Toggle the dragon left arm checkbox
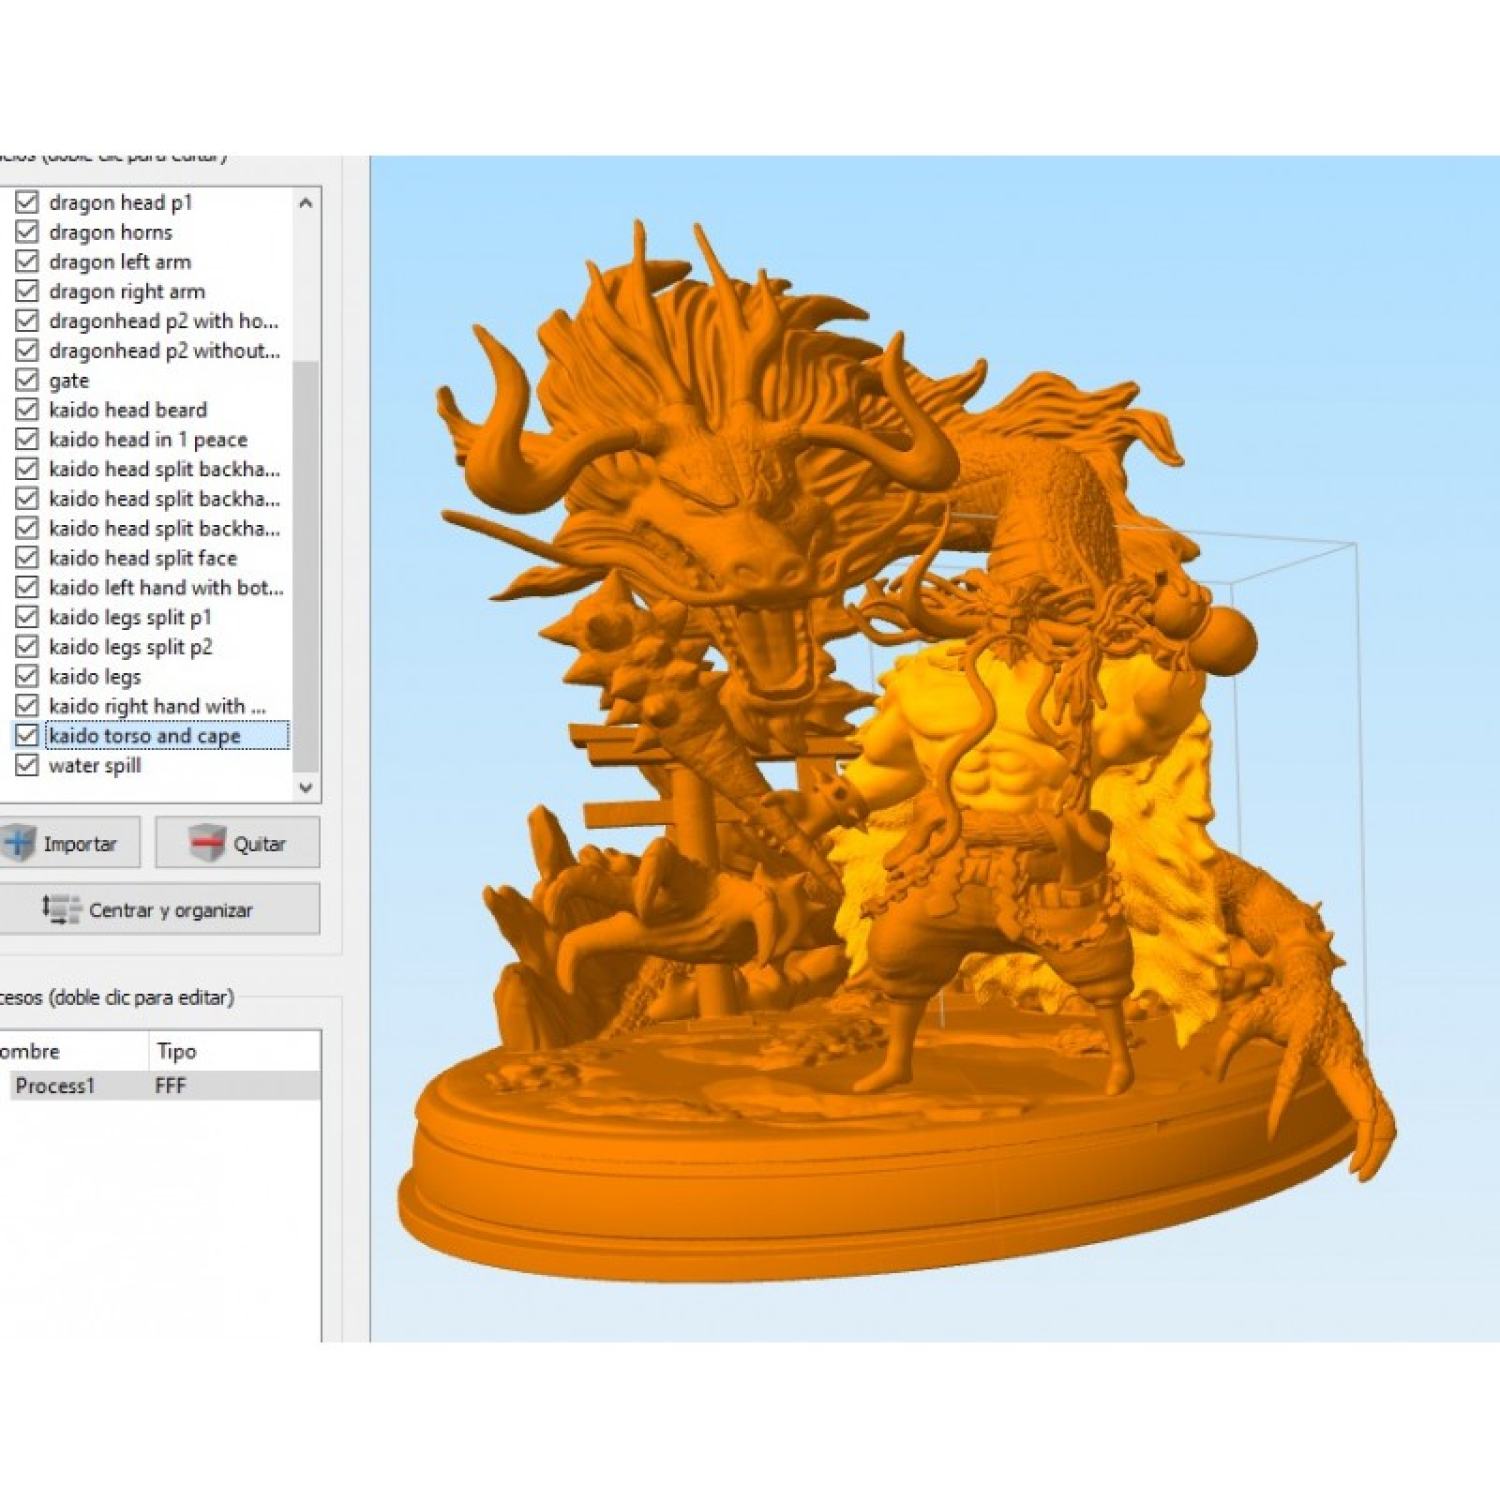 27,262
